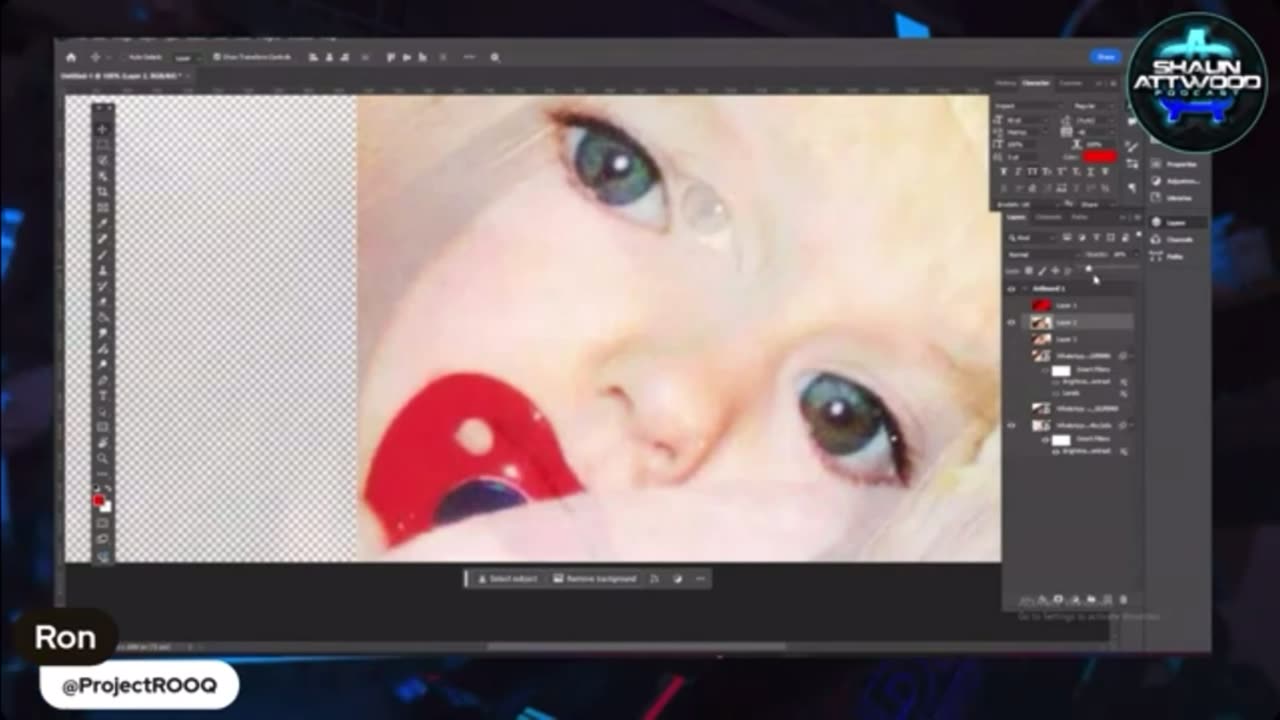
Task: Toggle visibility of Layer 2
Action: (x=1011, y=322)
